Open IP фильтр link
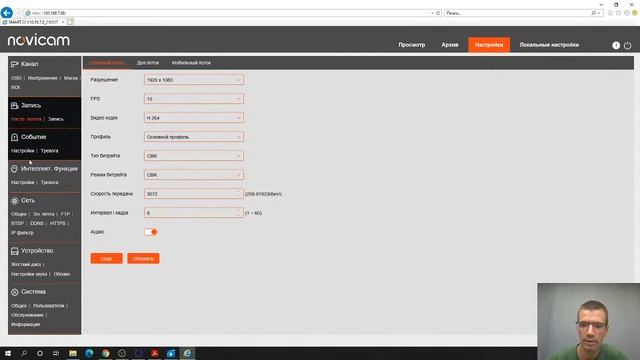 (22, 233)
